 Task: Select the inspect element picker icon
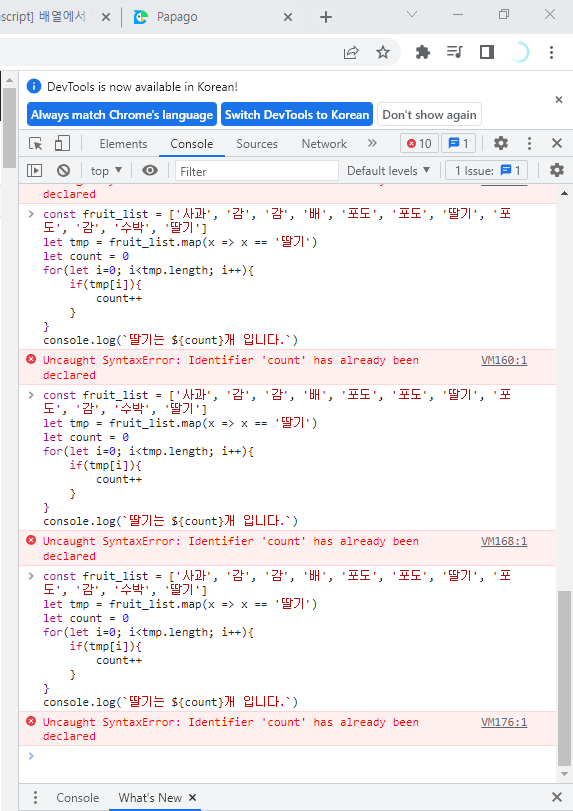(36, 143)
